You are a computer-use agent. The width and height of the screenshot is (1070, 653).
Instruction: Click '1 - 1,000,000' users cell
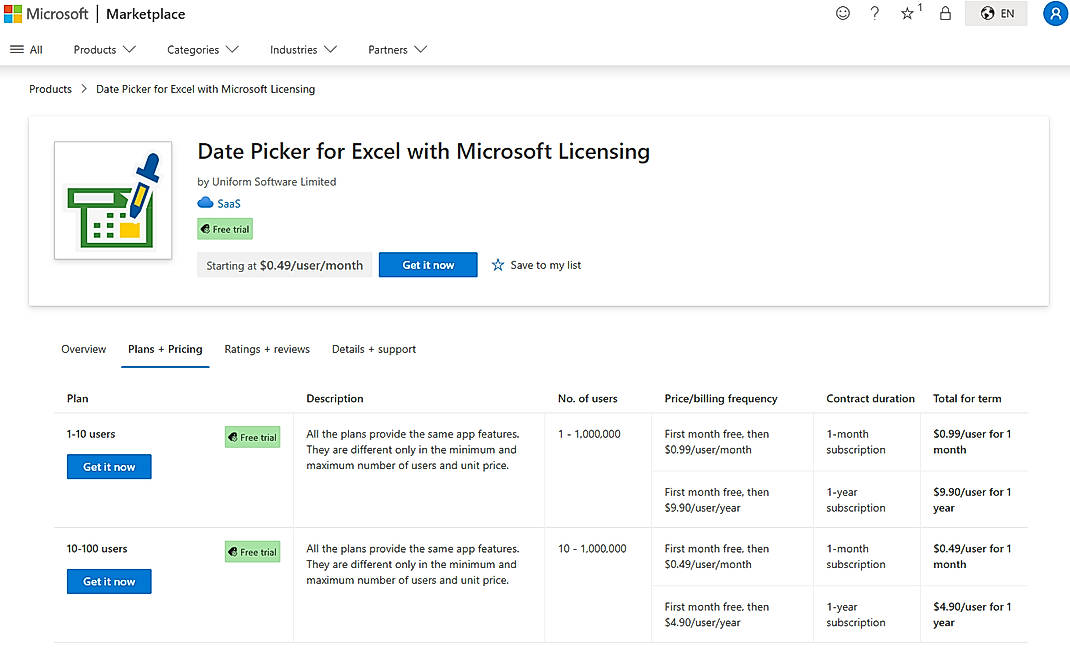[x=590, y=434]
